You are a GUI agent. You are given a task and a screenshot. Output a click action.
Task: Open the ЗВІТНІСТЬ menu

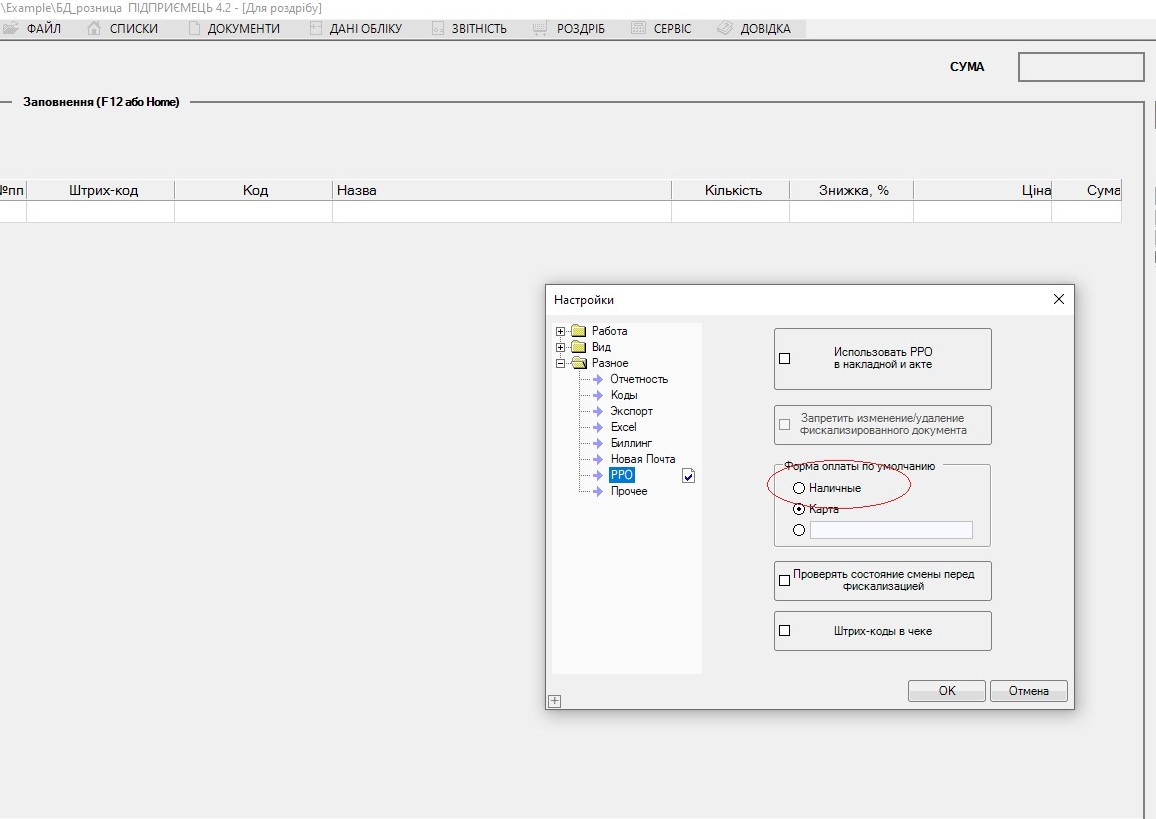point(478,29)
